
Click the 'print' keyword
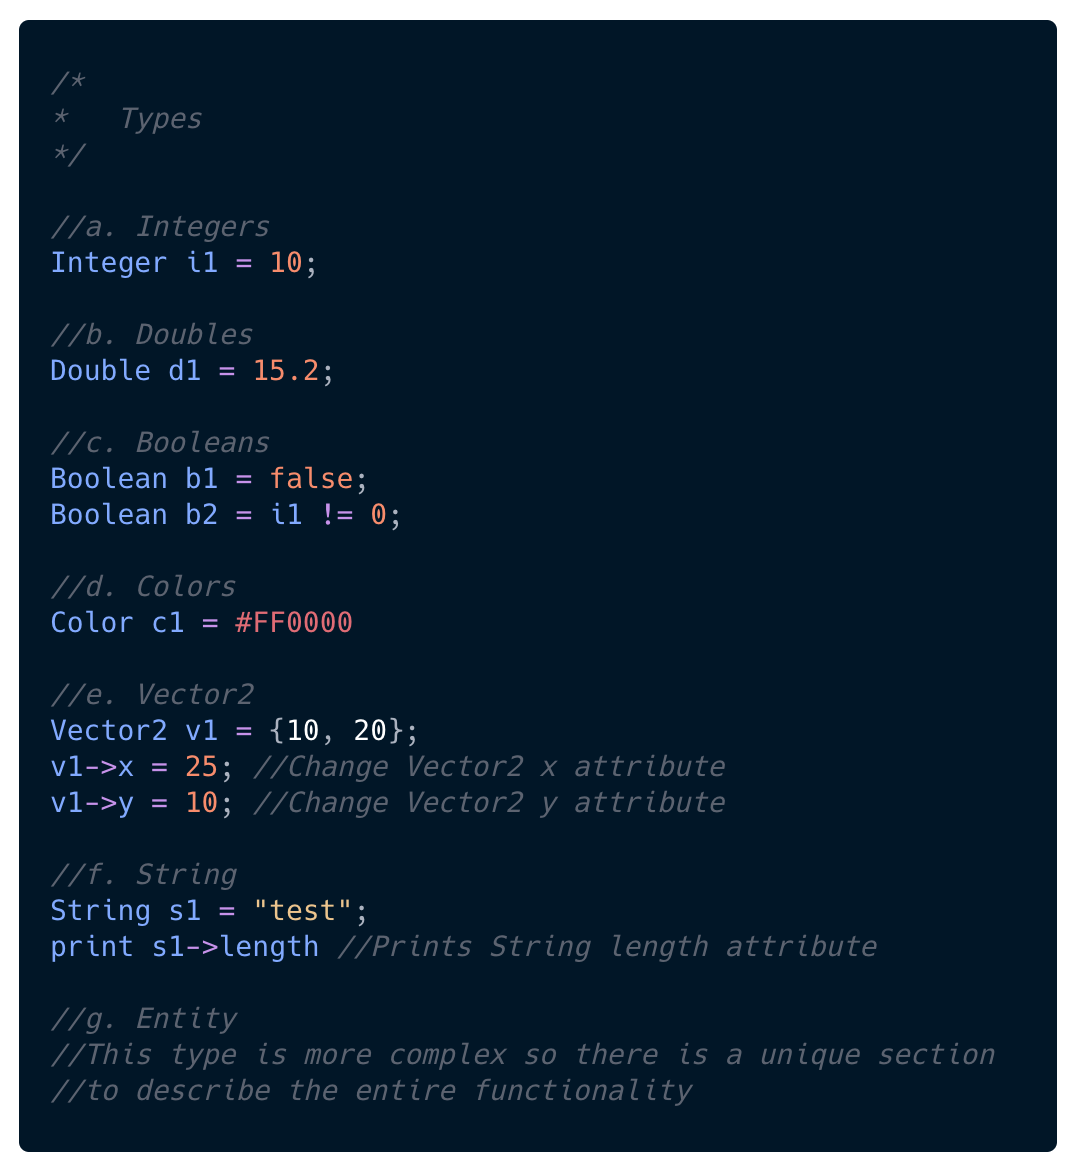(x=92, y=947)
